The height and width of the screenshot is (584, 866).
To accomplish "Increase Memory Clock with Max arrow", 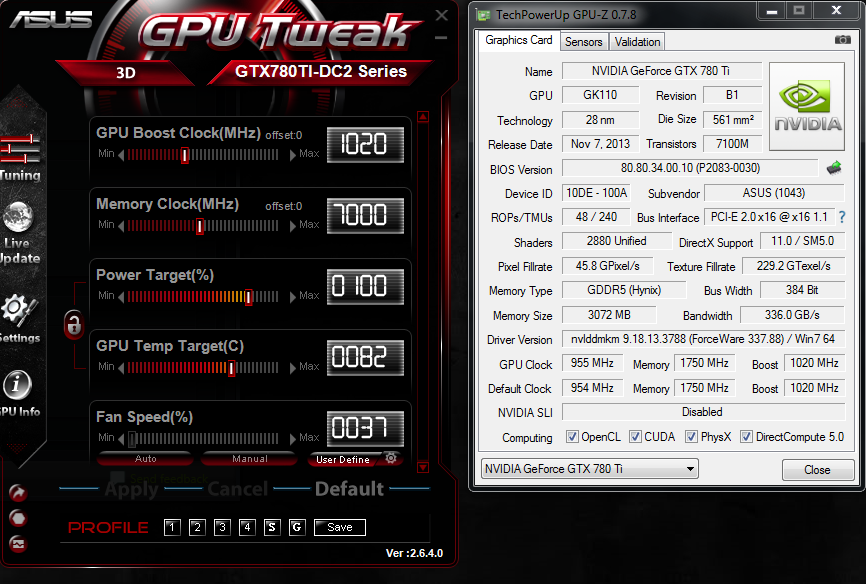I will click(293, 226).
